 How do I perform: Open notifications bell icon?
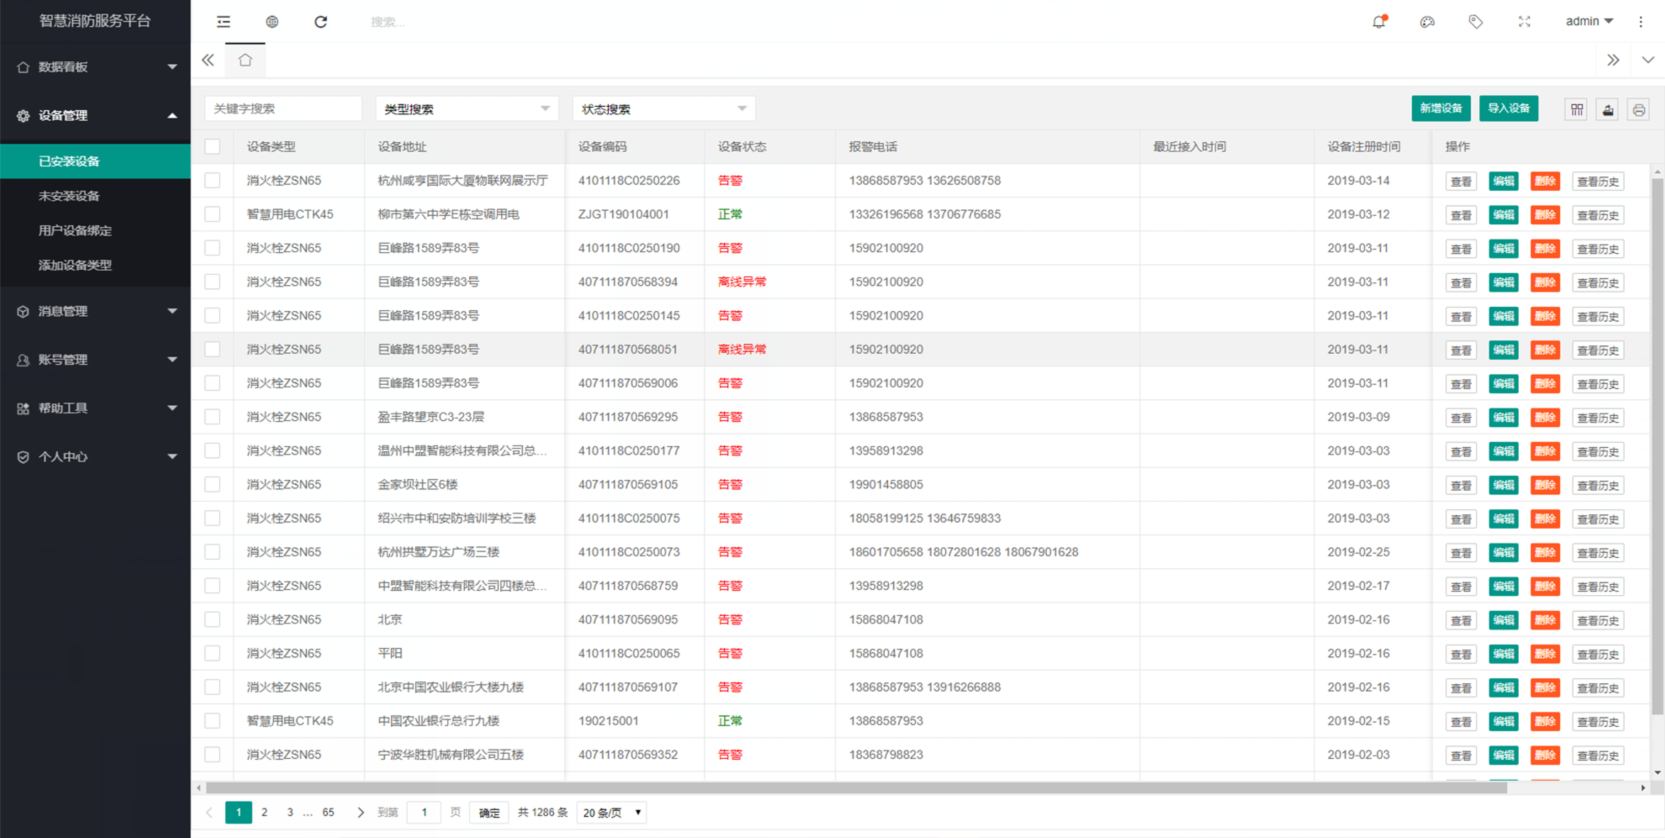coord(1379,21)
